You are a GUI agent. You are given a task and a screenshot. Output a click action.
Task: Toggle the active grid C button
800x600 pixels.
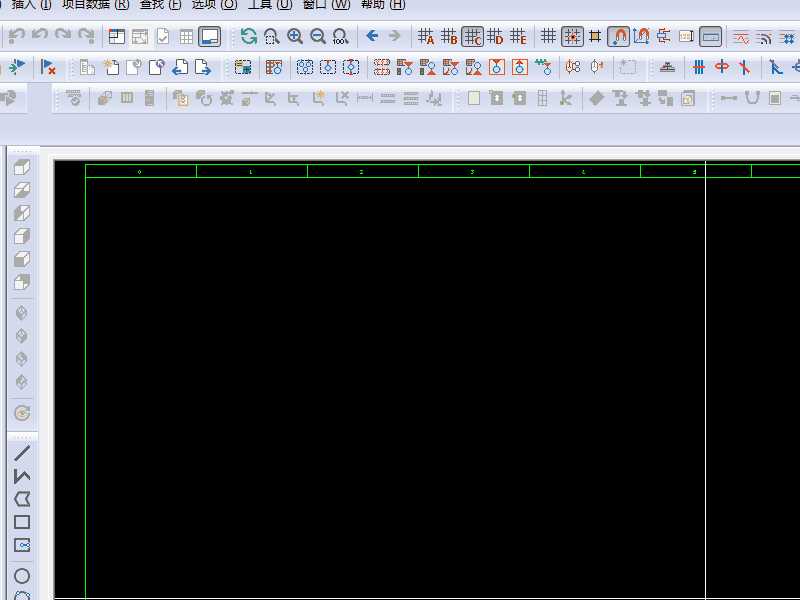(x=472, y=37)
